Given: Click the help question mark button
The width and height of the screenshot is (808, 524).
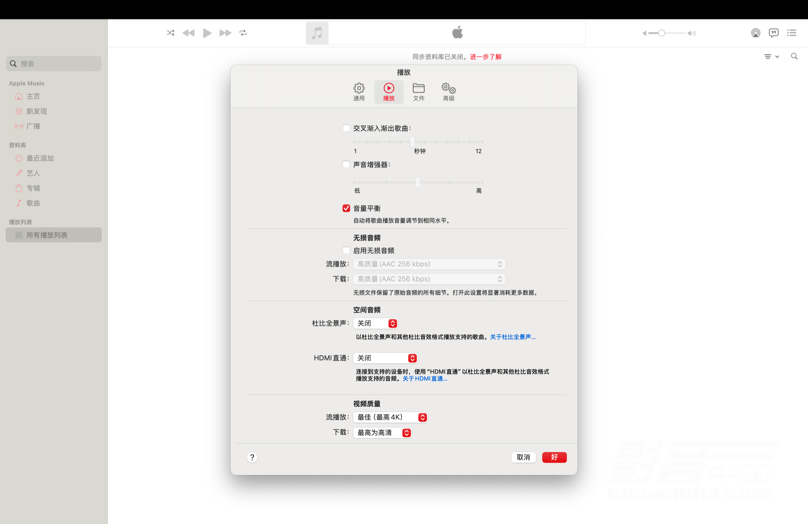Looking at the screenshot, I should click(x=252, y=457).
